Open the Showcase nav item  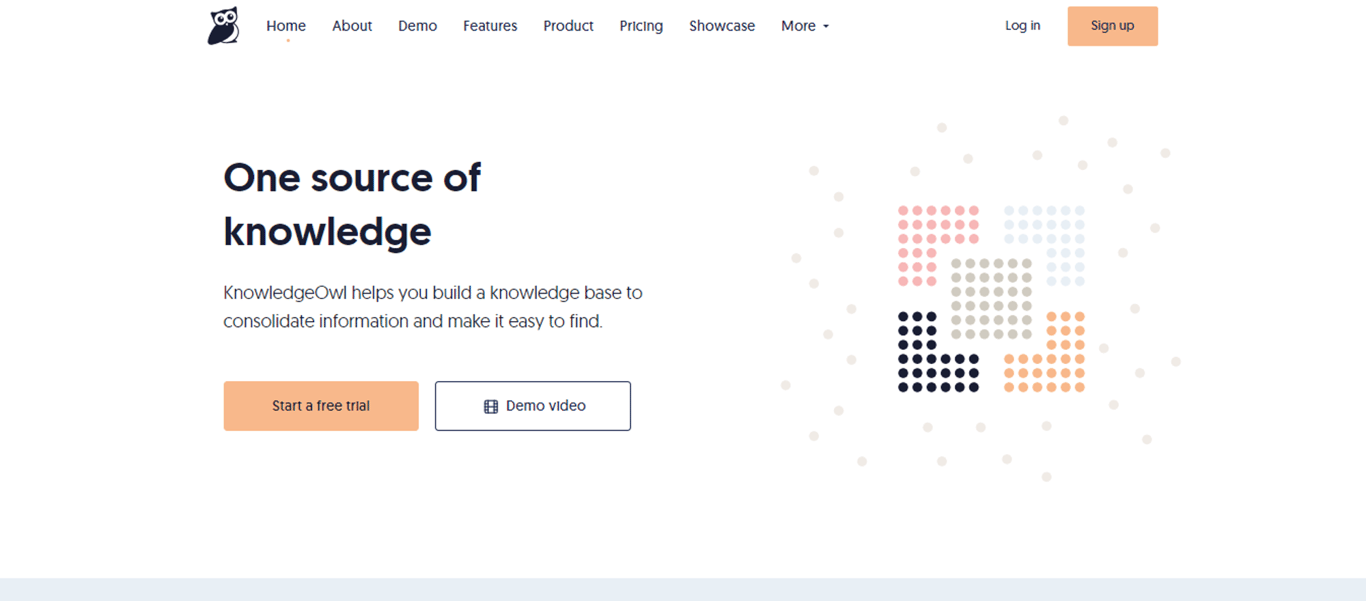tap(722, 26)
